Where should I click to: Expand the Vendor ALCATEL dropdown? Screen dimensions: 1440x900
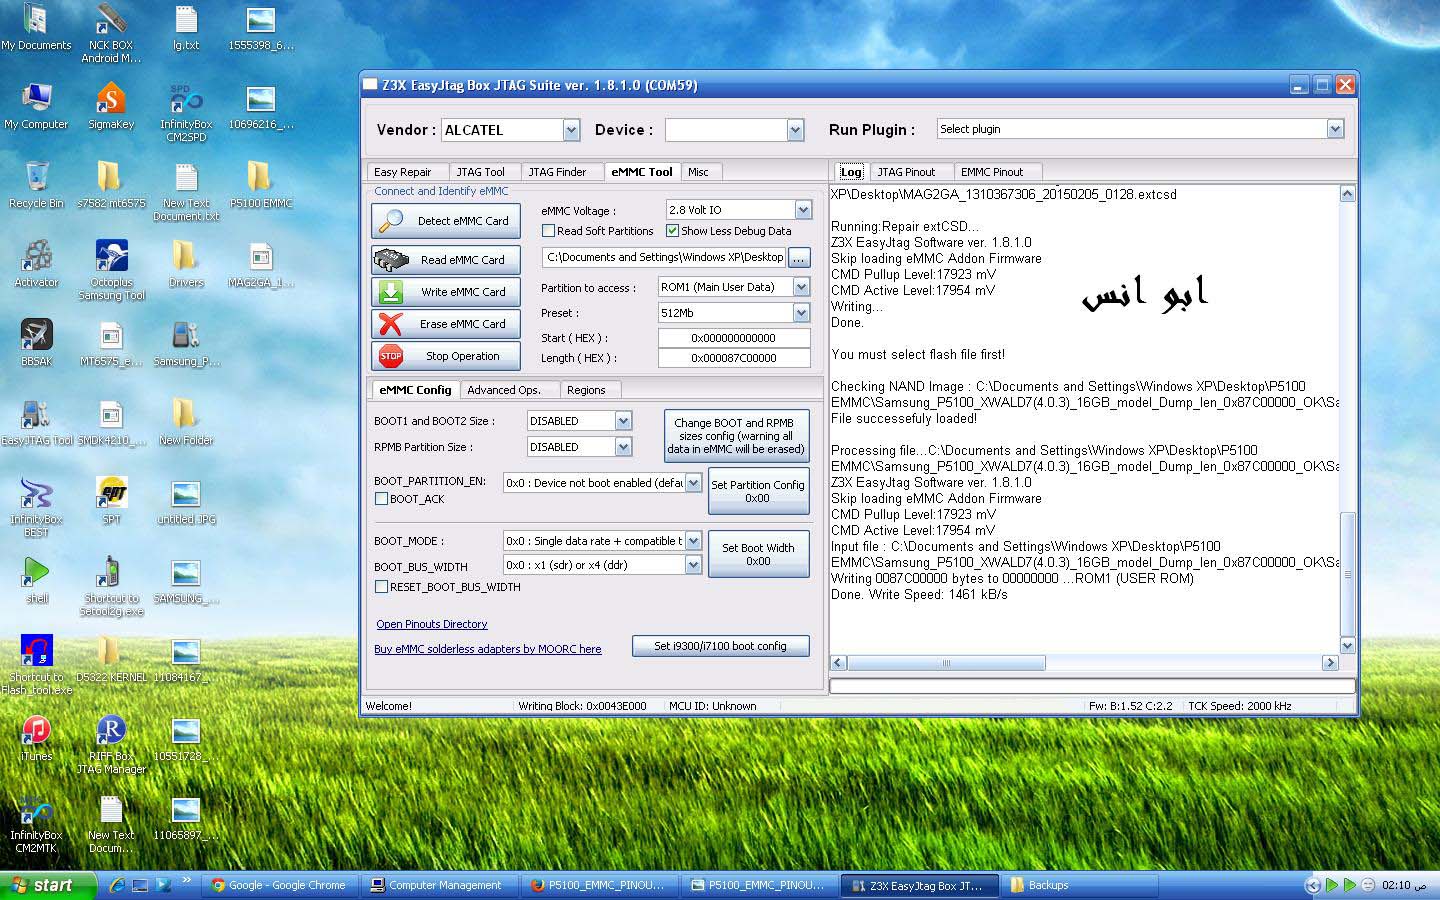point(571,130)
